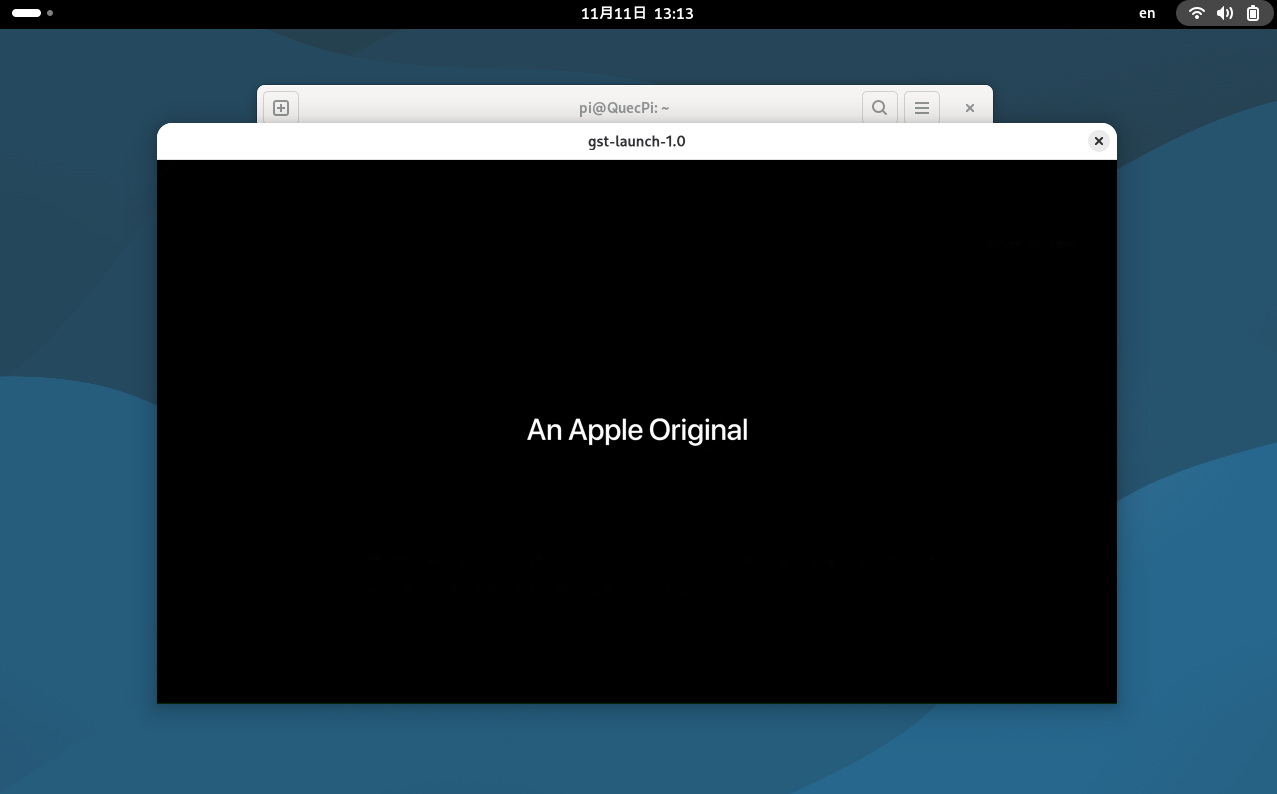Click the volume speaker icon
This screenshot has width=1277, height=794.
pyautogui.click(x=1224, y=13)
